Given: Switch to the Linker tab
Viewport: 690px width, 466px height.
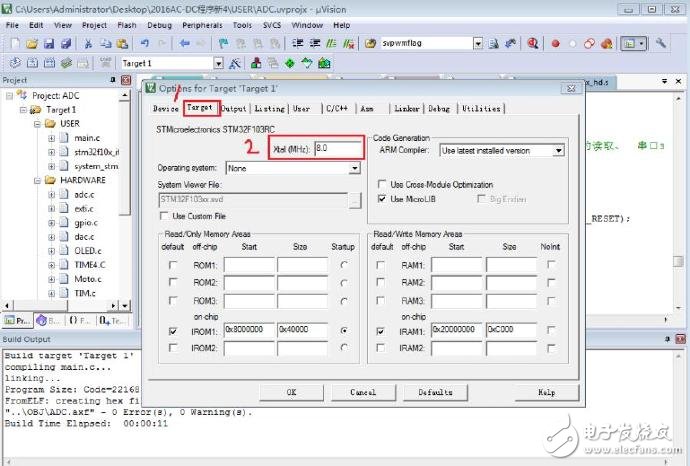Looking at the screenshot, I should [407, 108].
